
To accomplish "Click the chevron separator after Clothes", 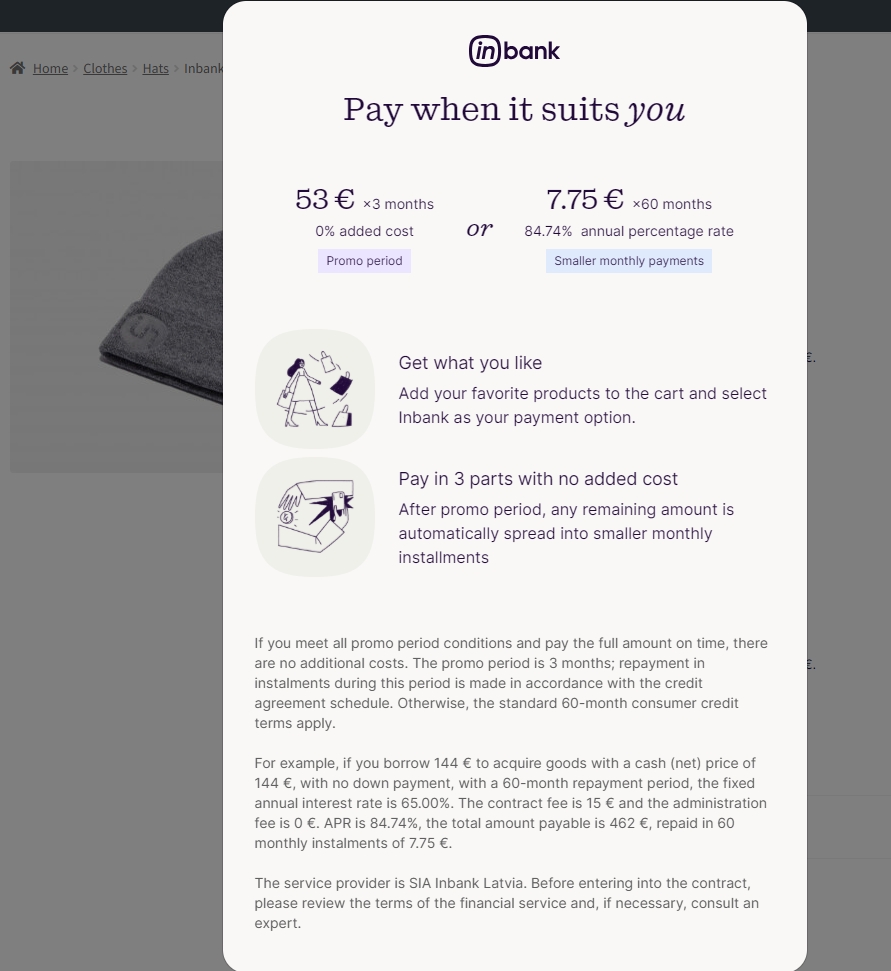I will (x=135, y=69).
